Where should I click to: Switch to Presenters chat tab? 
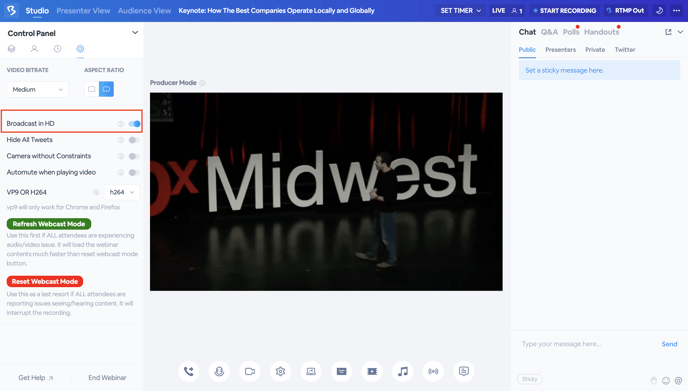(560, 50)
